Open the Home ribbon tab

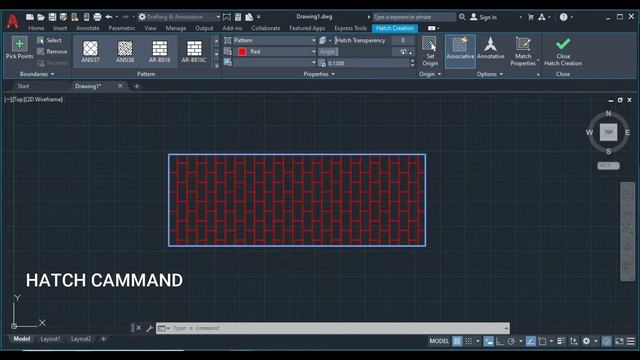point(36,28)
